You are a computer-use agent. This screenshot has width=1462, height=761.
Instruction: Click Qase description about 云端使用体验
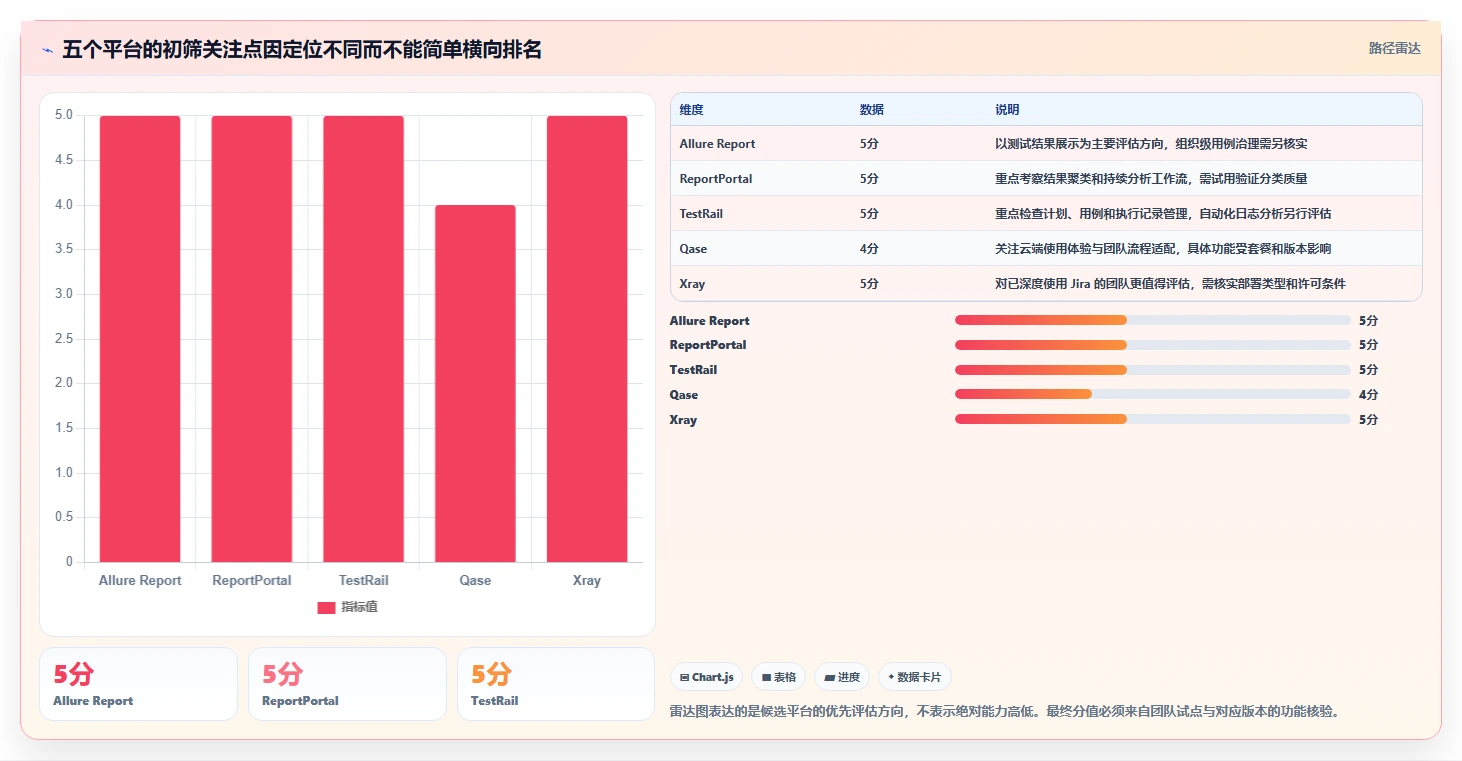click(1163, 249)
